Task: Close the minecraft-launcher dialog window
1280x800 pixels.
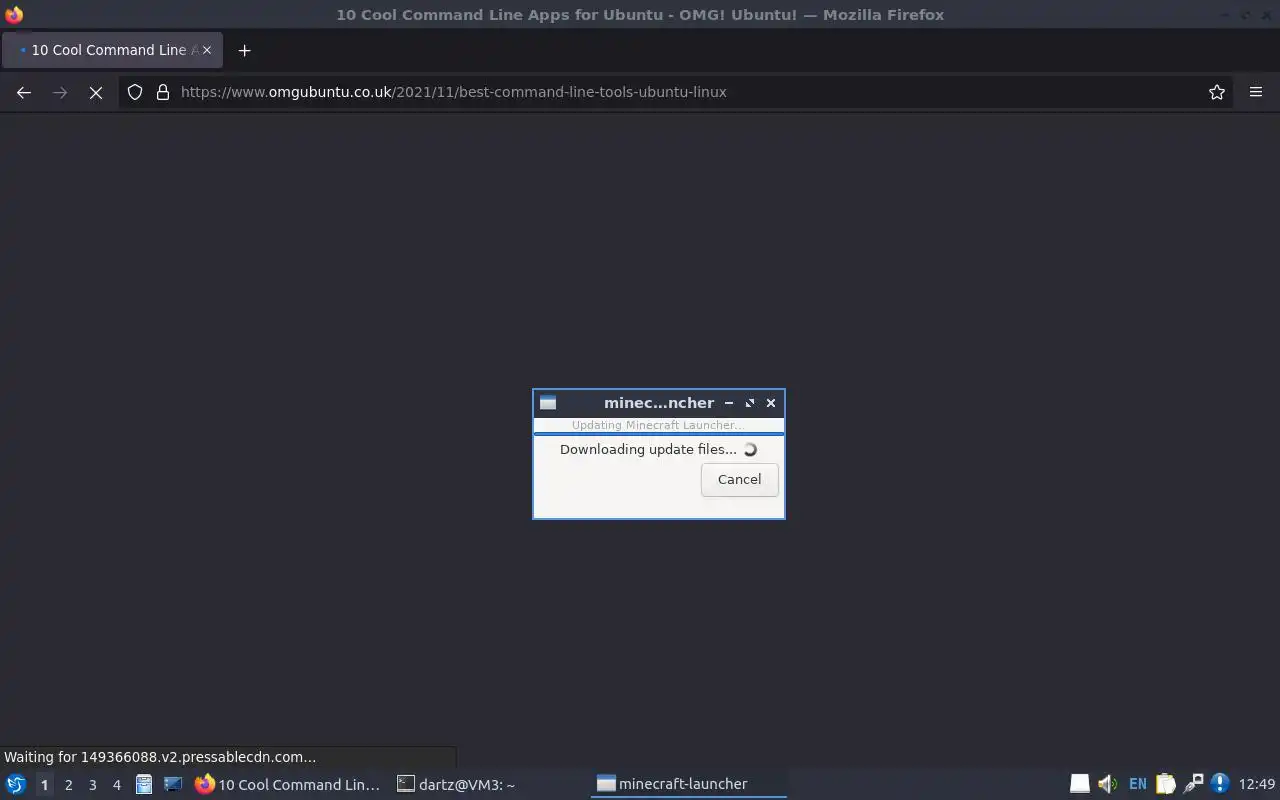Action: (771, 403)
